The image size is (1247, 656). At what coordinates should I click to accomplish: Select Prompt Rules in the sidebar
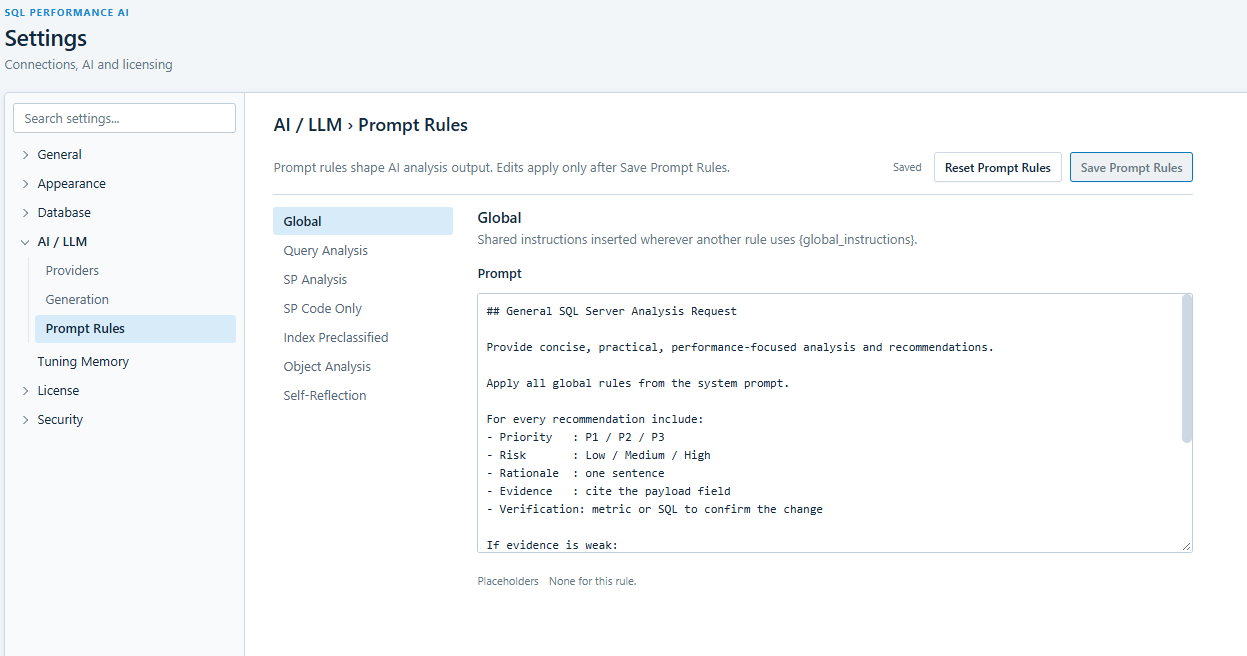[135, 329]
